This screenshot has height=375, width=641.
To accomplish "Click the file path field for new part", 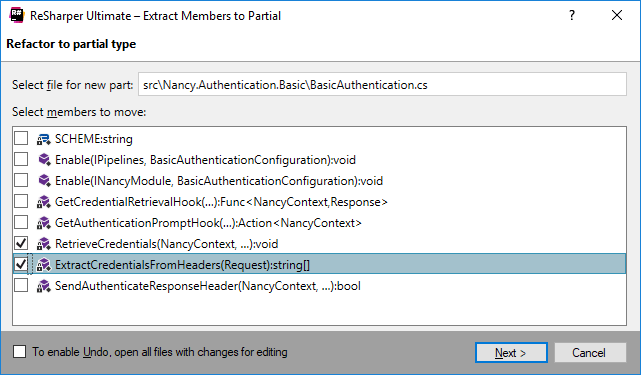I will (x=382, y=85).
